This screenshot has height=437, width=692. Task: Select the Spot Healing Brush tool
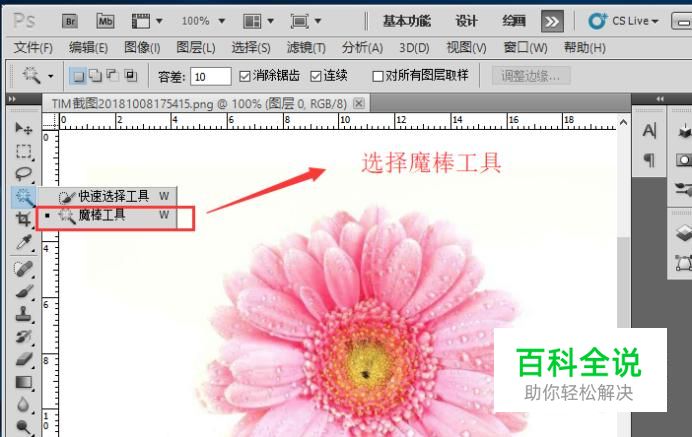click(x=23, y=268)
